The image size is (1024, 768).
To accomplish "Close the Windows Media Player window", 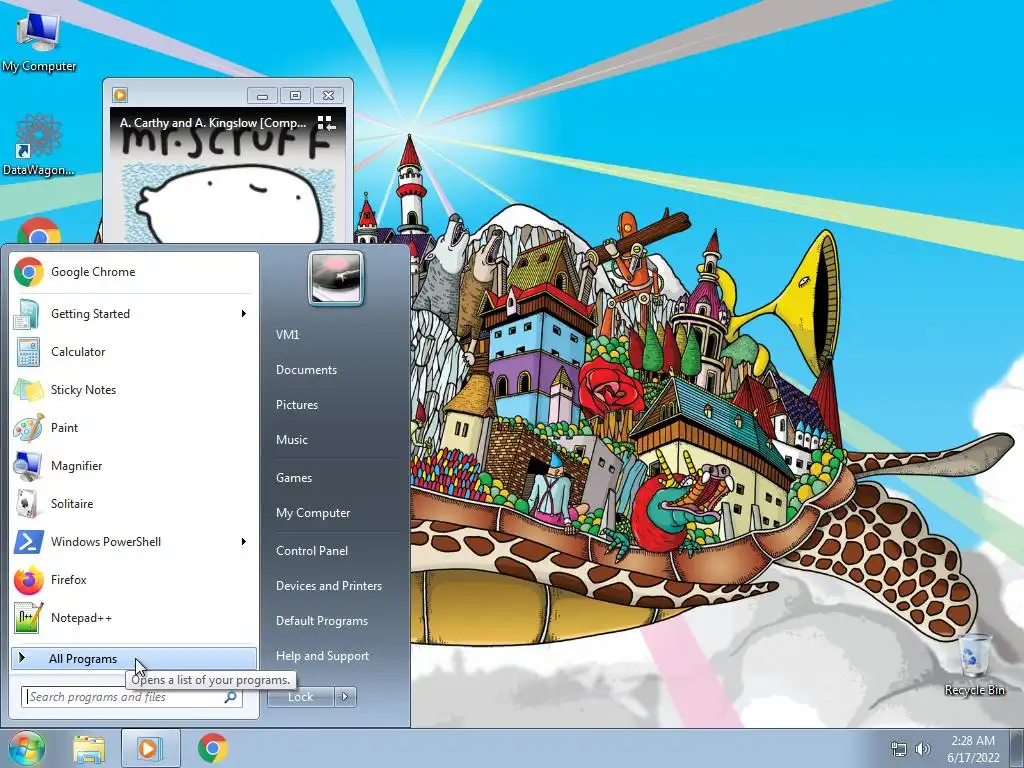I will click(x=328, y=96).
